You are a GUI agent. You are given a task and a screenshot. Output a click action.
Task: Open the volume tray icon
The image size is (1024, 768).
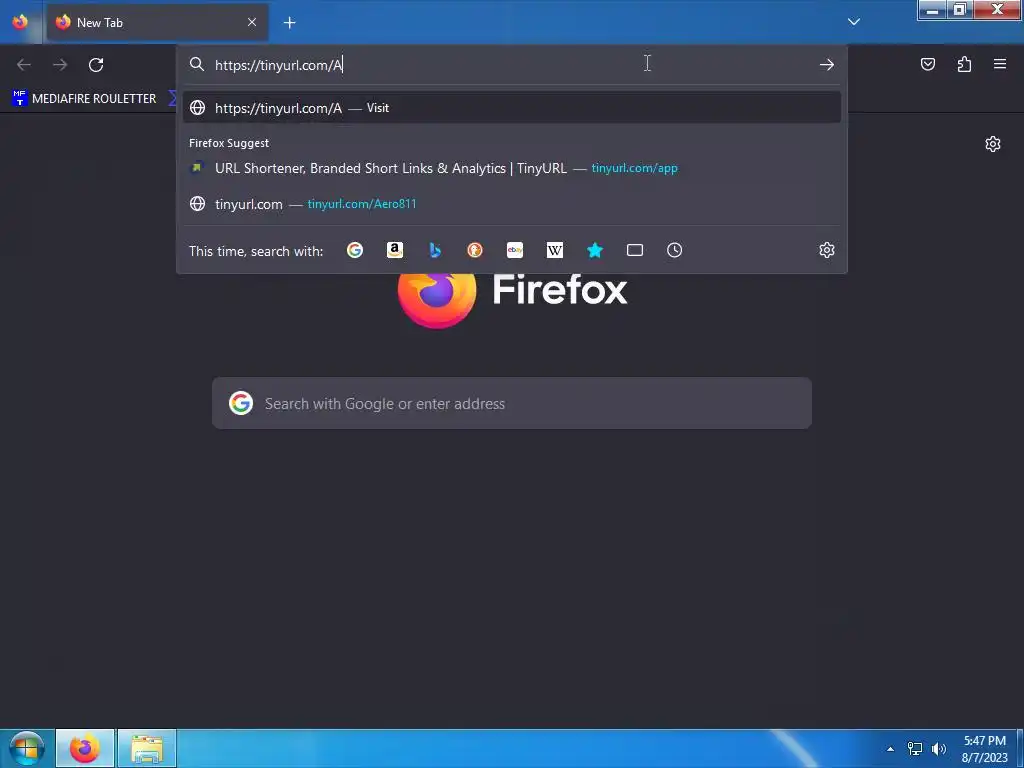point(939,749)
